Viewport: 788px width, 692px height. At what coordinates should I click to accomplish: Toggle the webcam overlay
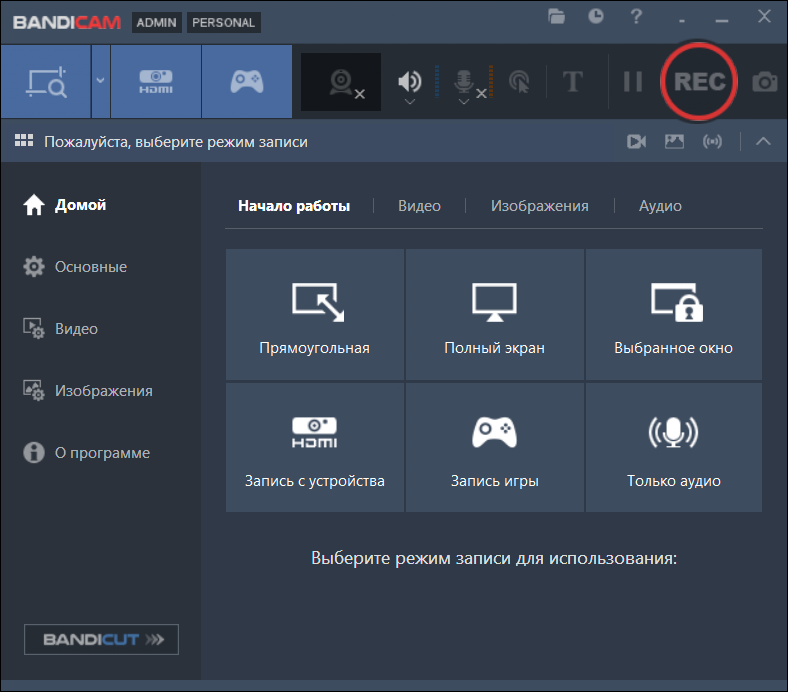coord(343,82)
